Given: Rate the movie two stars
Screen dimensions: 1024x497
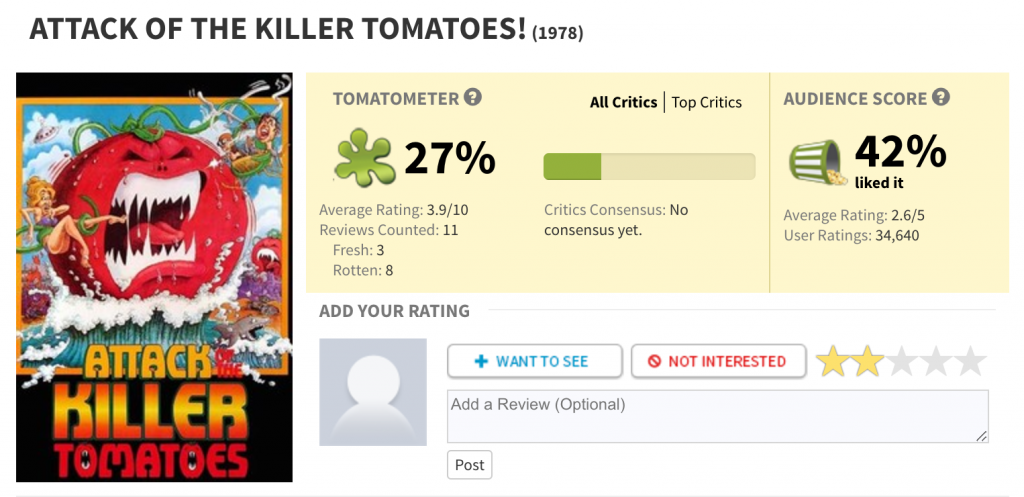Looking at the screenshot, I should [867, 361].
